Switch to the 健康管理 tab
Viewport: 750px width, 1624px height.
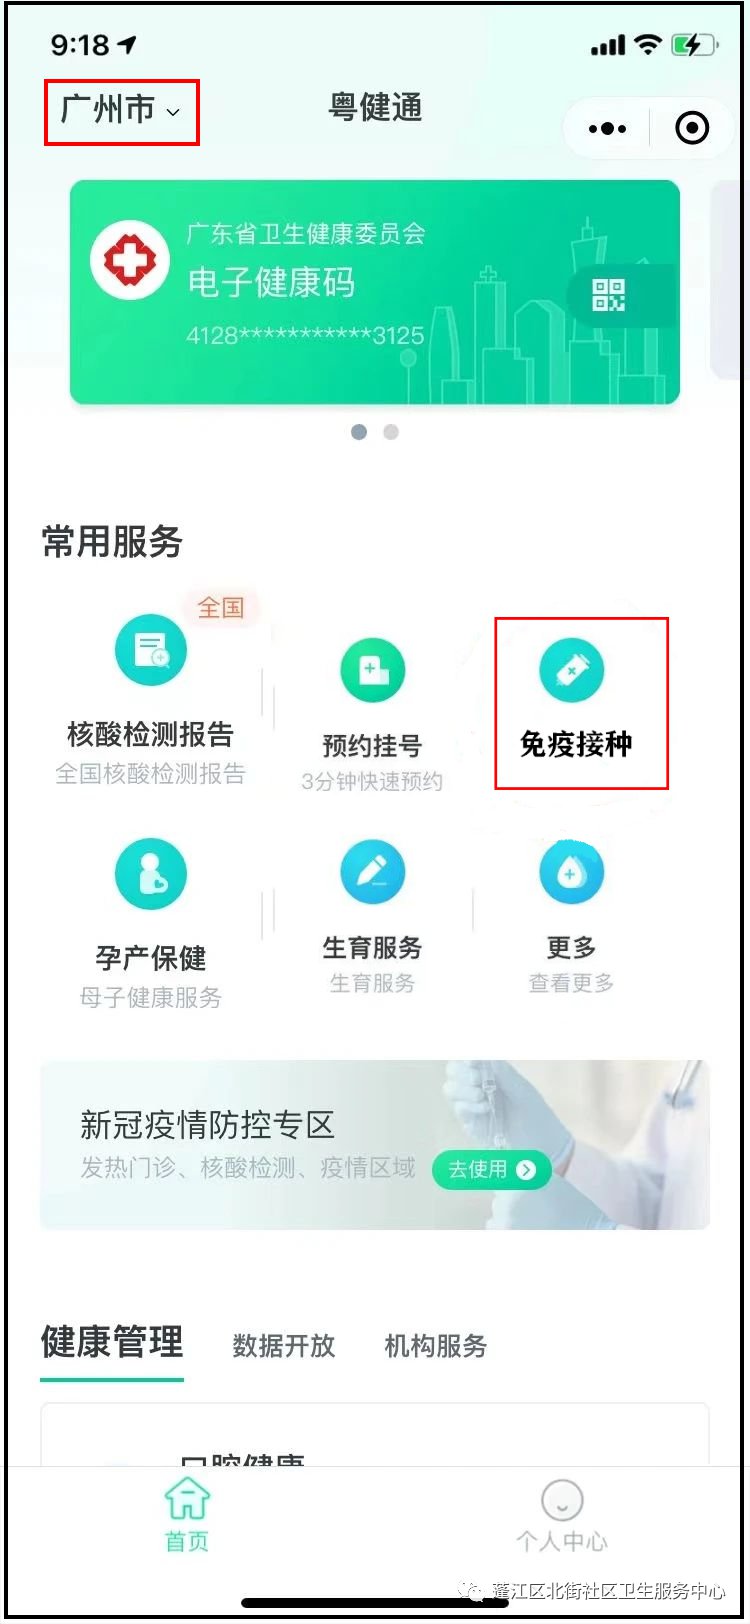click(112, 1343)
